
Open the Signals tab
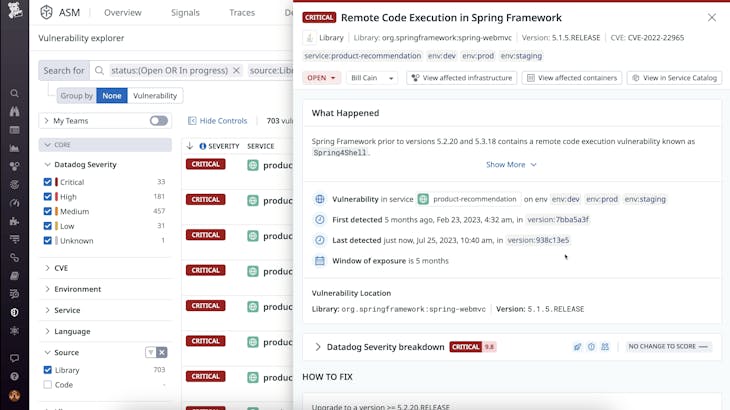pyautogui.click(x=185, y=13)
